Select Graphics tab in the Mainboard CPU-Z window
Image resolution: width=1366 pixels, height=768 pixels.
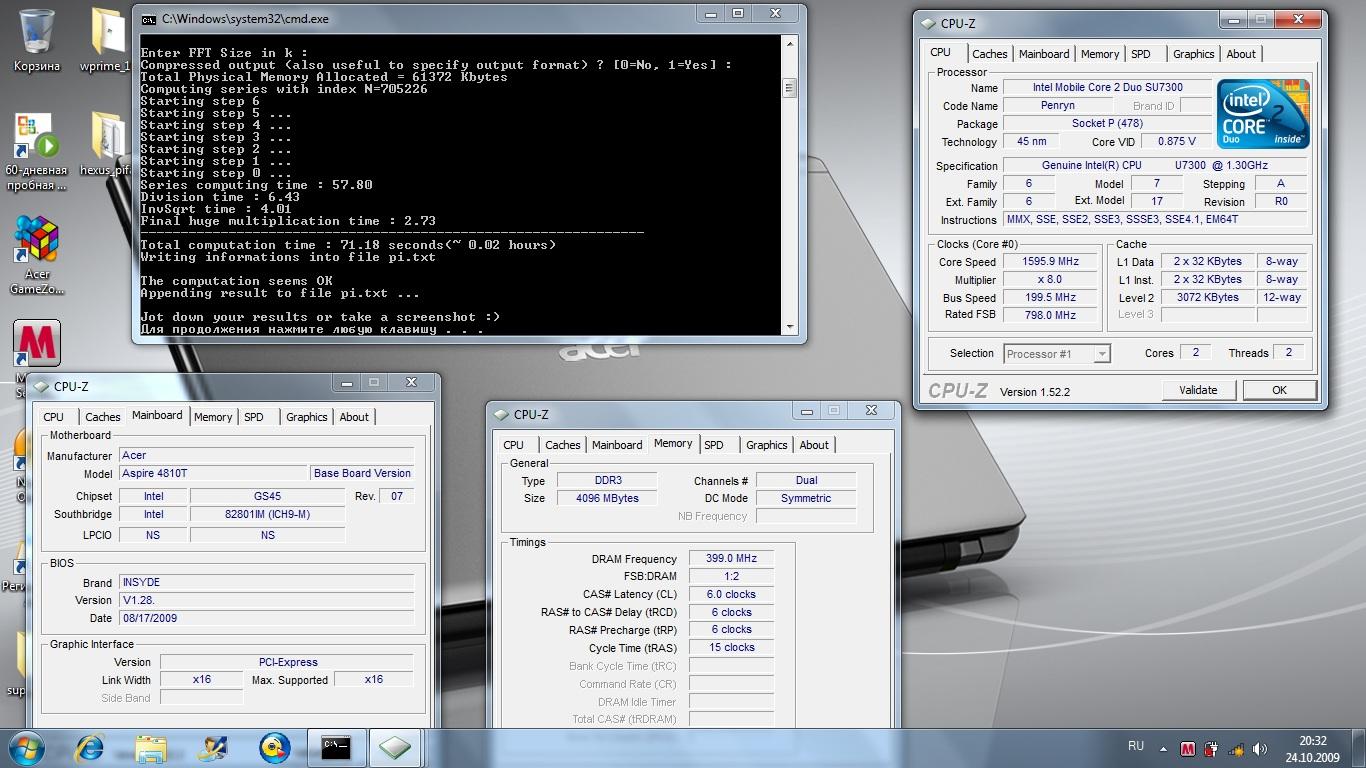[x=306, y=417]
